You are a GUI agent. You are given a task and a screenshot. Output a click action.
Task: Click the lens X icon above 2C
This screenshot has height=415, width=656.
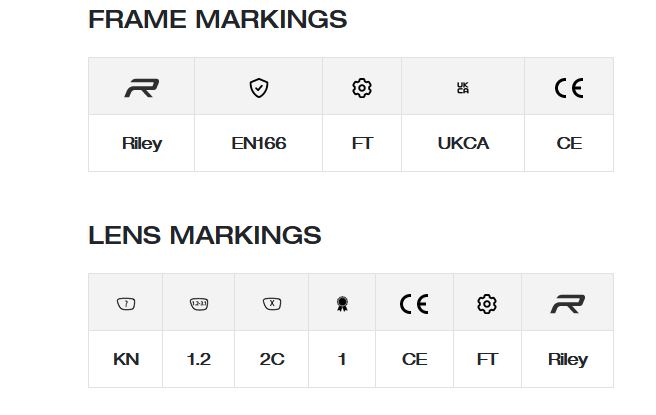click(x=272, y=303)
